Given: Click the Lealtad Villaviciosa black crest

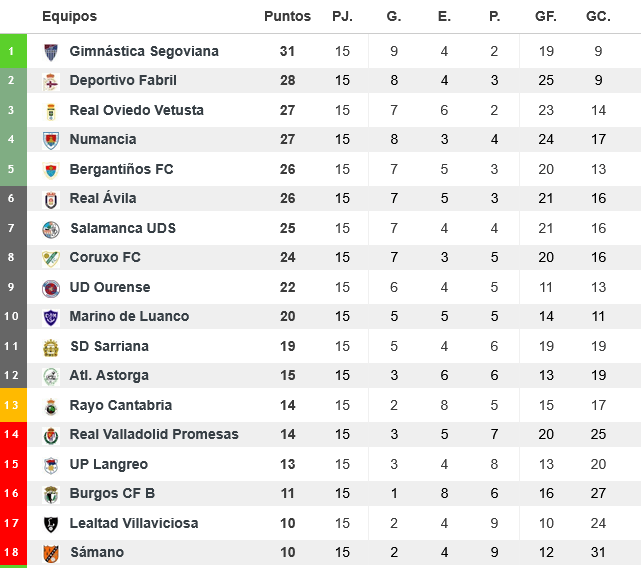Looking at the screenshot, I should pos(51,524).
